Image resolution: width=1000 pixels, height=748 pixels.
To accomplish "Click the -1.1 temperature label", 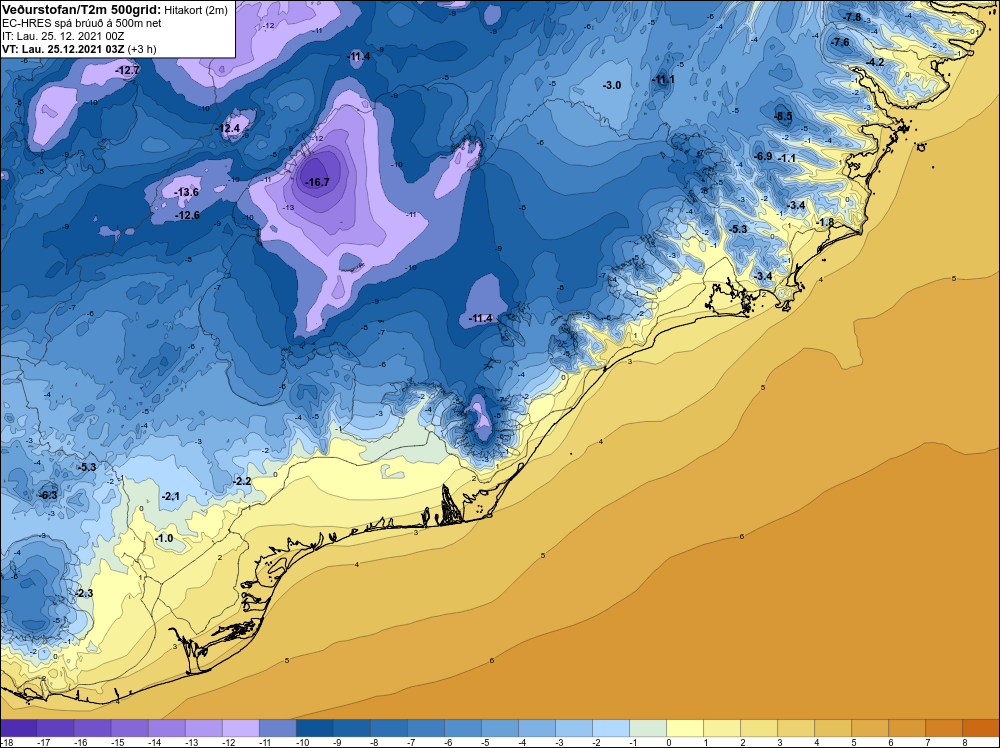I will [x=788, y=159].
